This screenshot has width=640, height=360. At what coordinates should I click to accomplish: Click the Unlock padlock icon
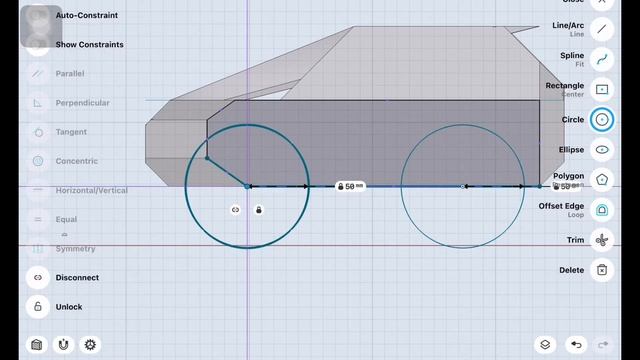point(38,307)
